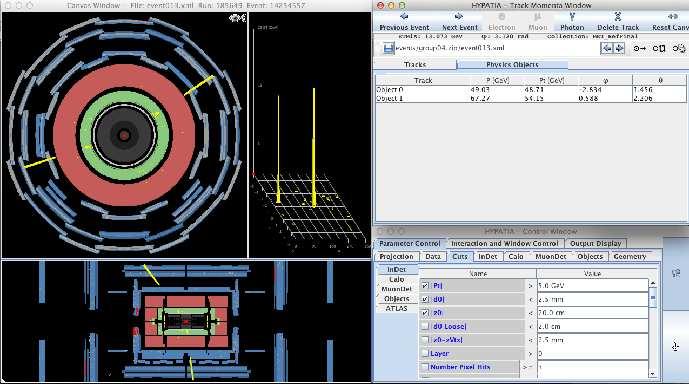Select the Photon tool
689x384 pixels.
[x=572, y=22]
